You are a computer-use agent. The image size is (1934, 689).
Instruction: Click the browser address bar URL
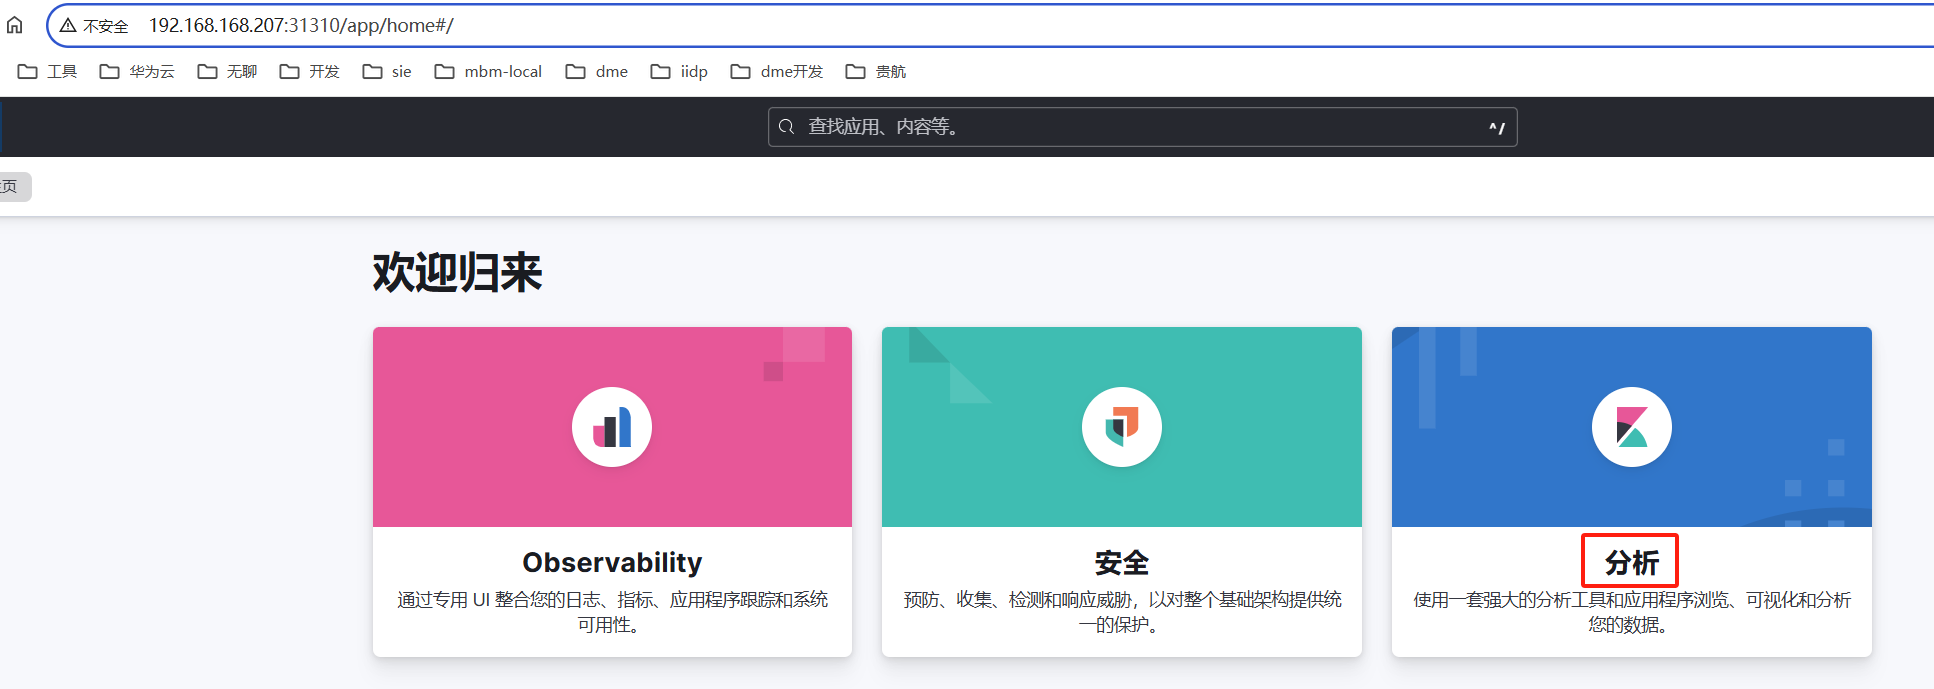[301, 25]
